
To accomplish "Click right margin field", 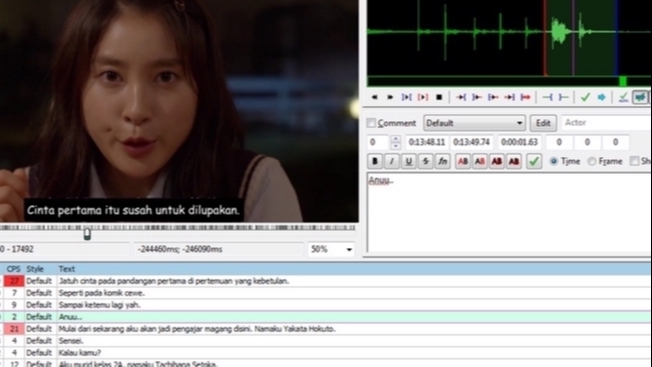I will (587, 142).
